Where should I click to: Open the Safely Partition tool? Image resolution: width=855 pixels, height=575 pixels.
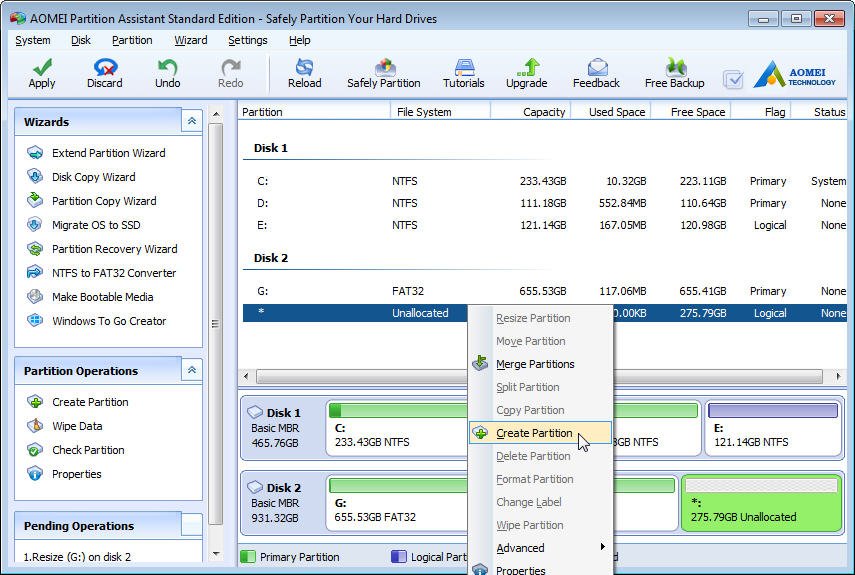pos(384,73)
